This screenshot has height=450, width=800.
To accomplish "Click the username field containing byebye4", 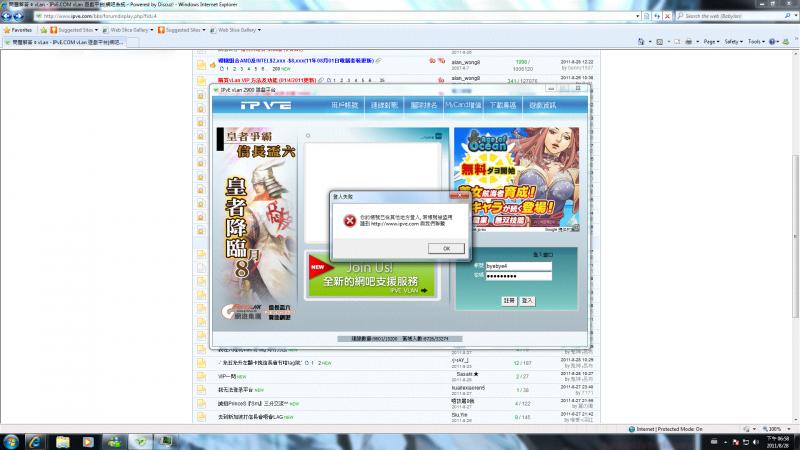I will coord(518,265).
